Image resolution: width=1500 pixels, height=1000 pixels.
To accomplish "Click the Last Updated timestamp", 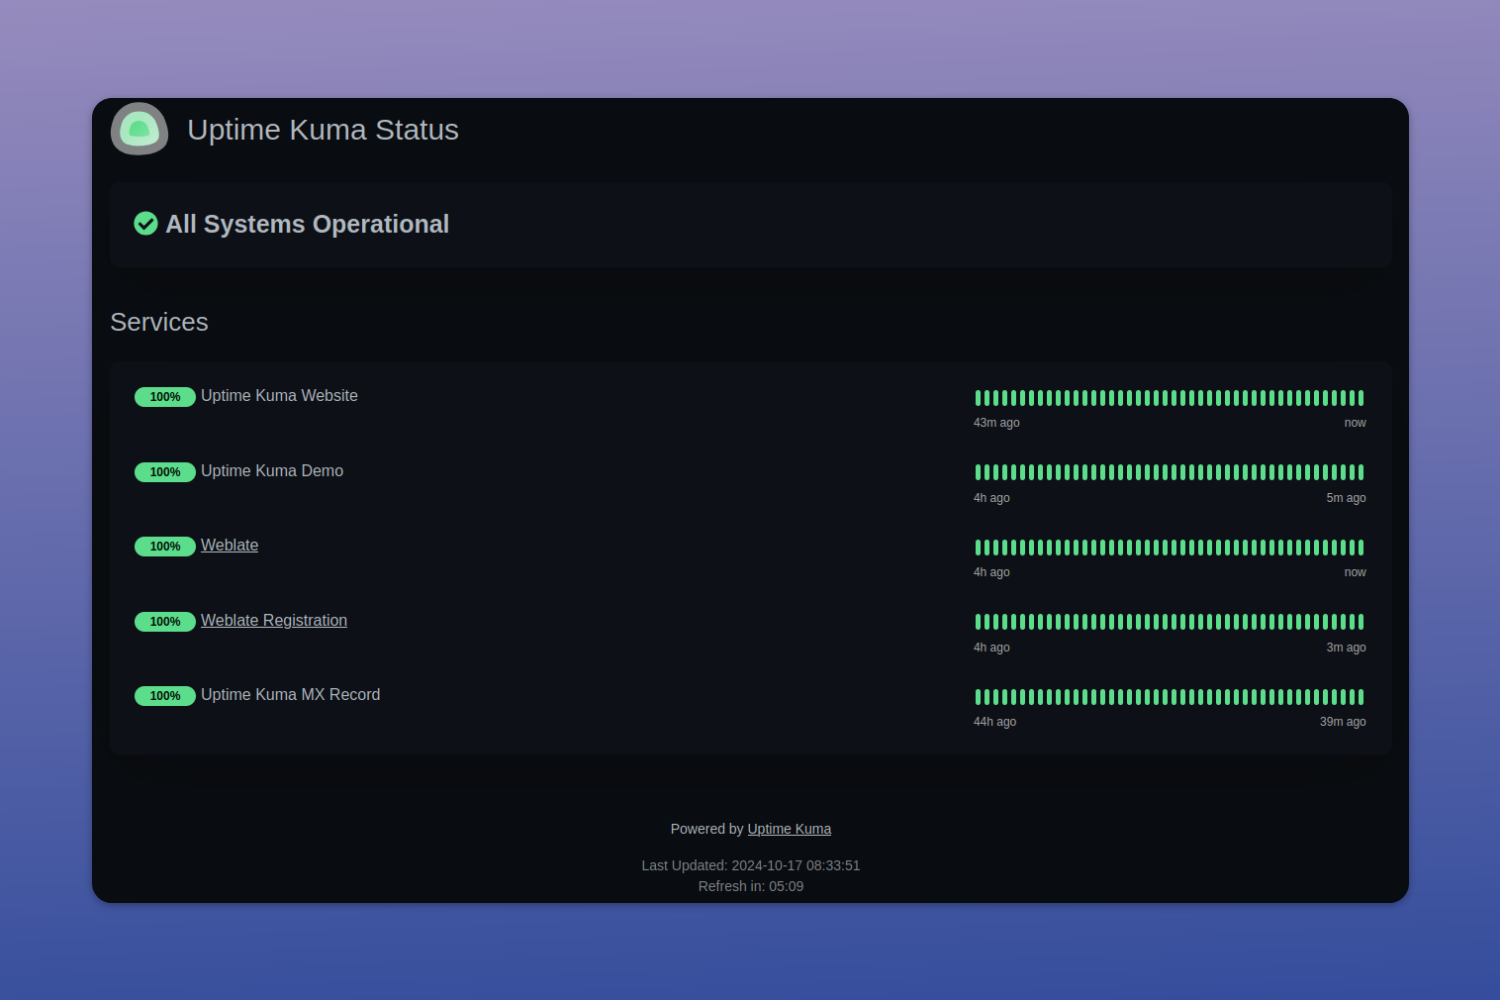I will pos(751,866).
